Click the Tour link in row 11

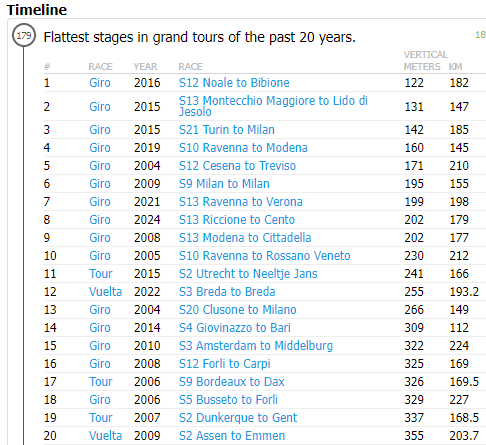click(x=101, y=274)
